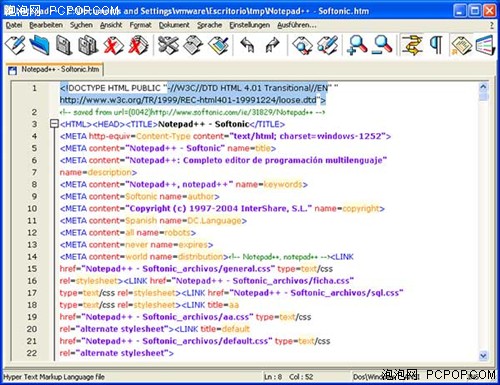Paste clipboard with the Paste icon
This screenshot has height=385, width=500.
point(218,45)
